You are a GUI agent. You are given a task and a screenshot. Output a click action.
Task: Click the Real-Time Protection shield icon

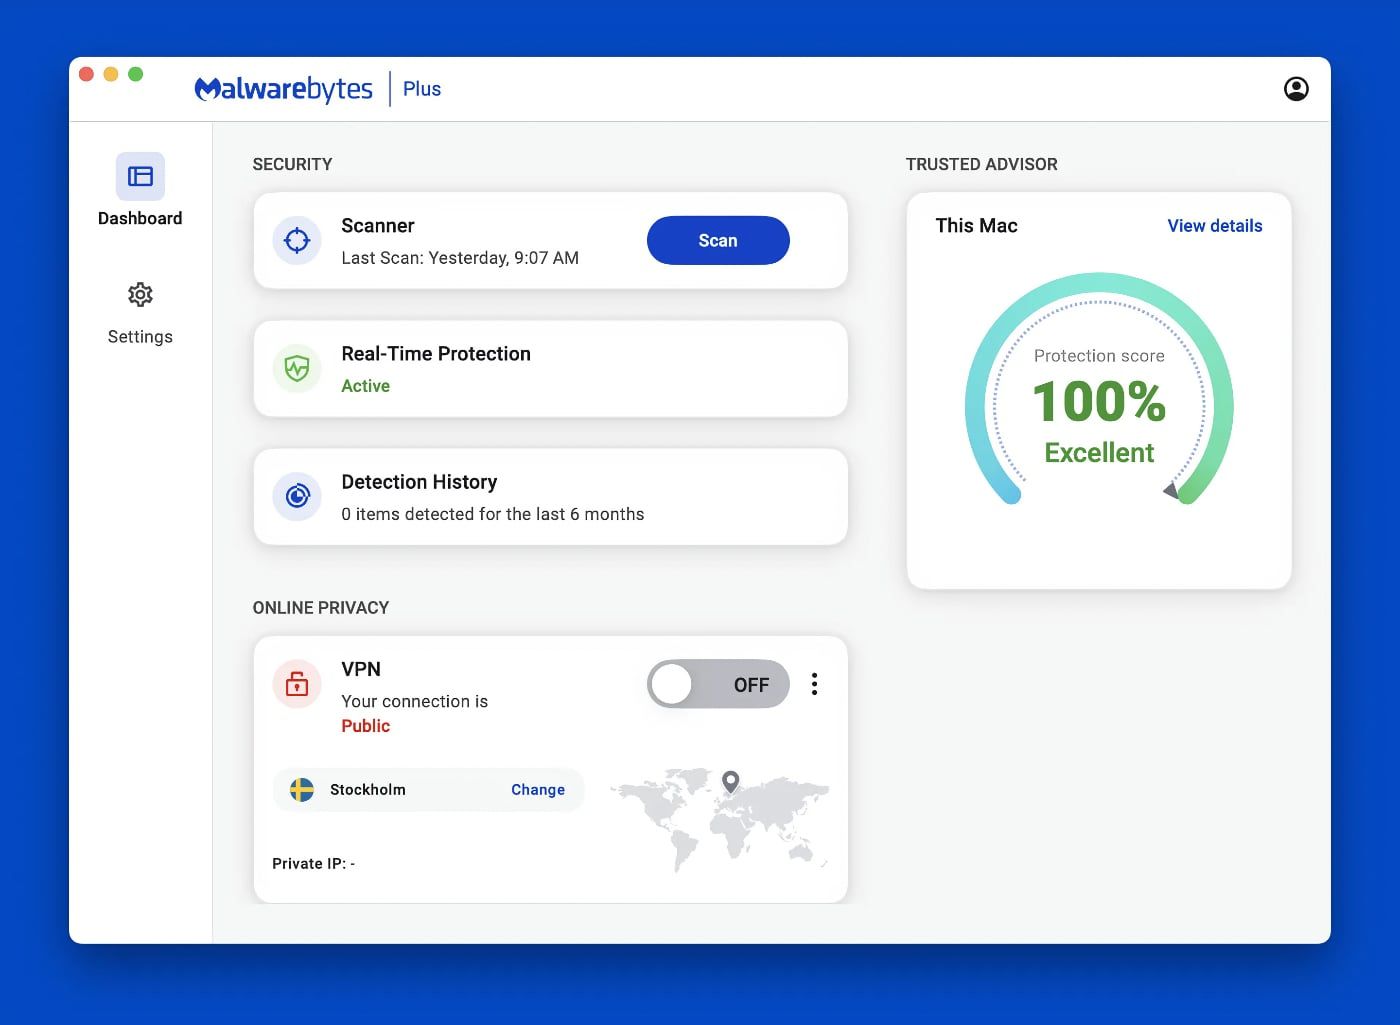(x=297, y=368)
